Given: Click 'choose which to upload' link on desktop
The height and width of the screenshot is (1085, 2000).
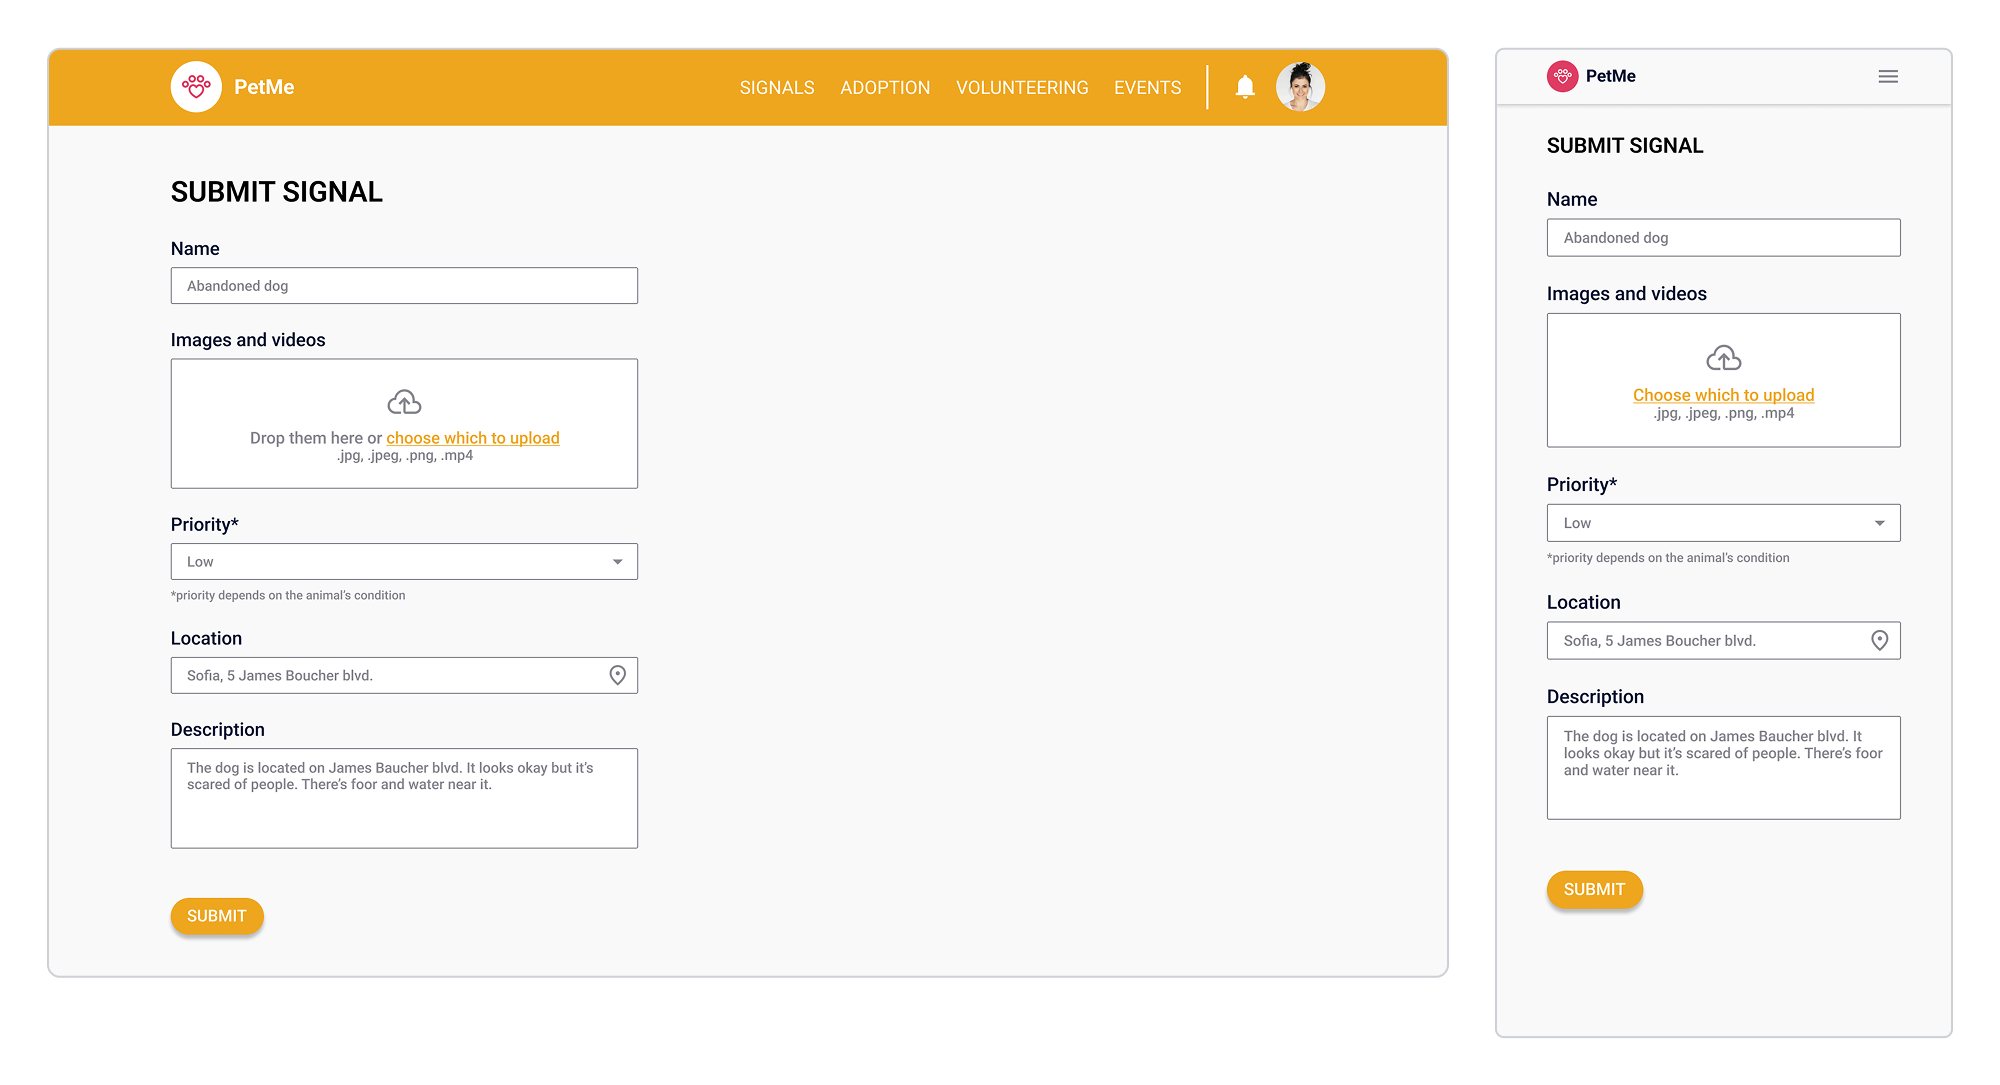Looking at the screenshot, I should point(473,438).
